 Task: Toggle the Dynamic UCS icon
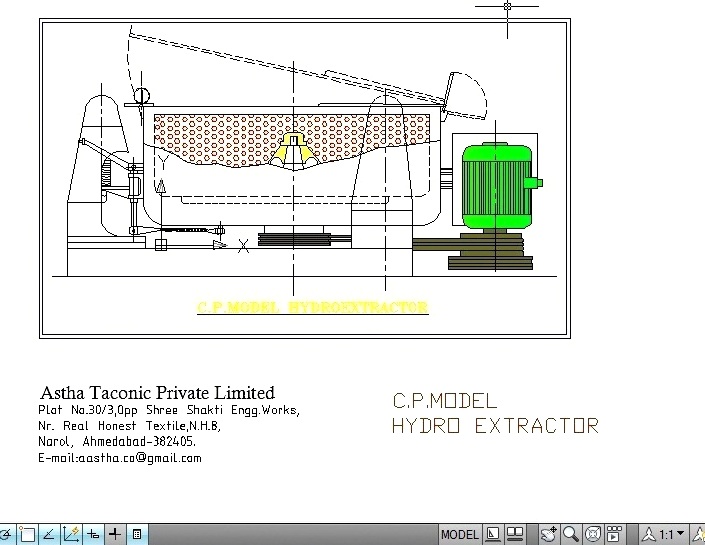click(x=71, y=535)
